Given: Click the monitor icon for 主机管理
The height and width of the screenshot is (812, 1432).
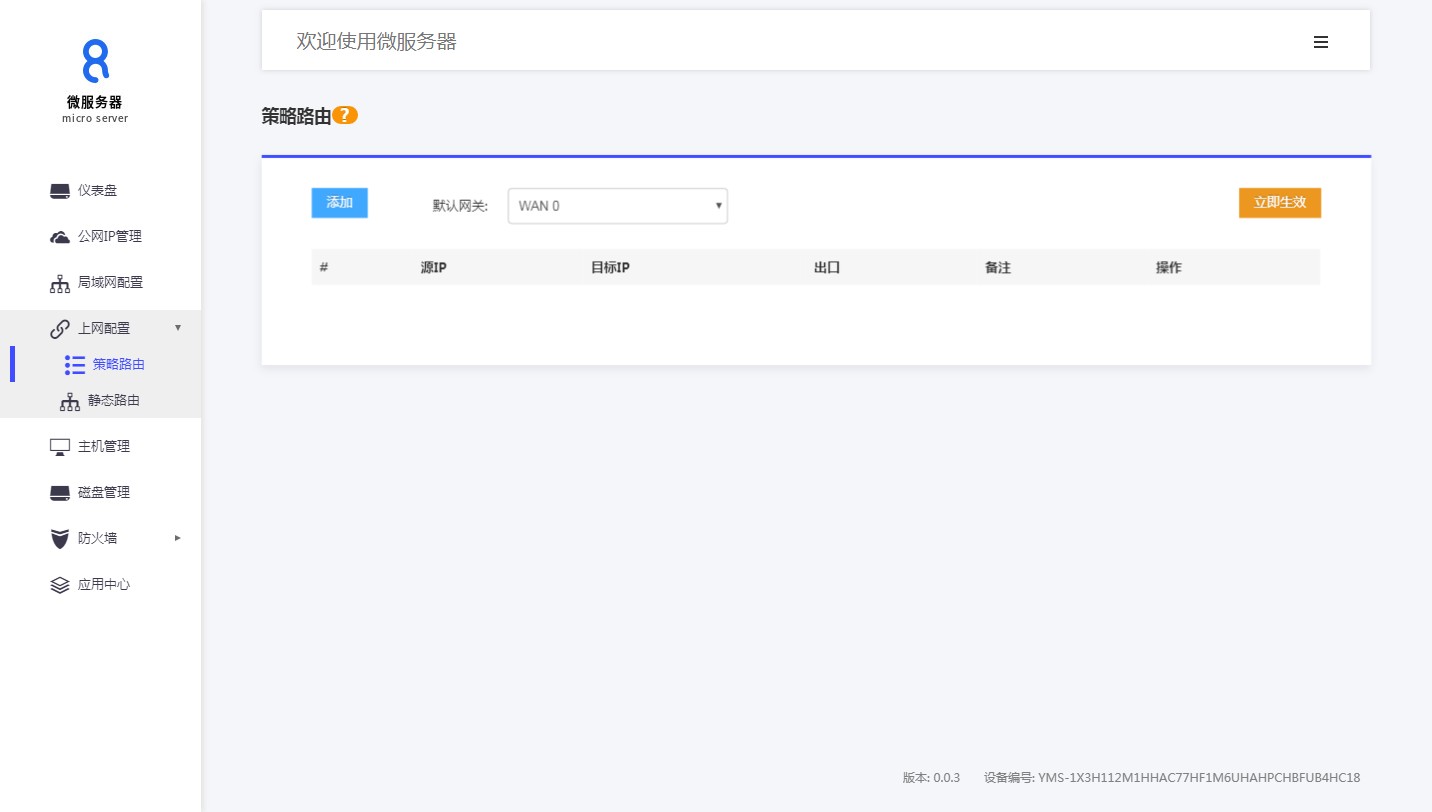Looking at the screenshot, I should [60, 447].
